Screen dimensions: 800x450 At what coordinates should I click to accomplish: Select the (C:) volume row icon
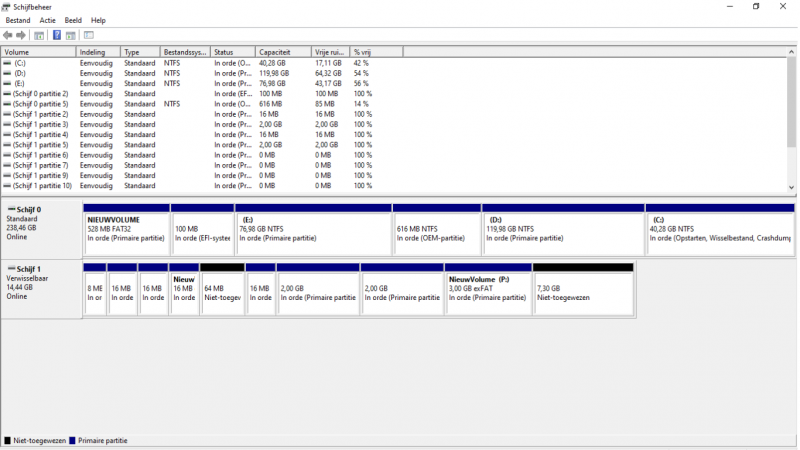pos(8,63)
